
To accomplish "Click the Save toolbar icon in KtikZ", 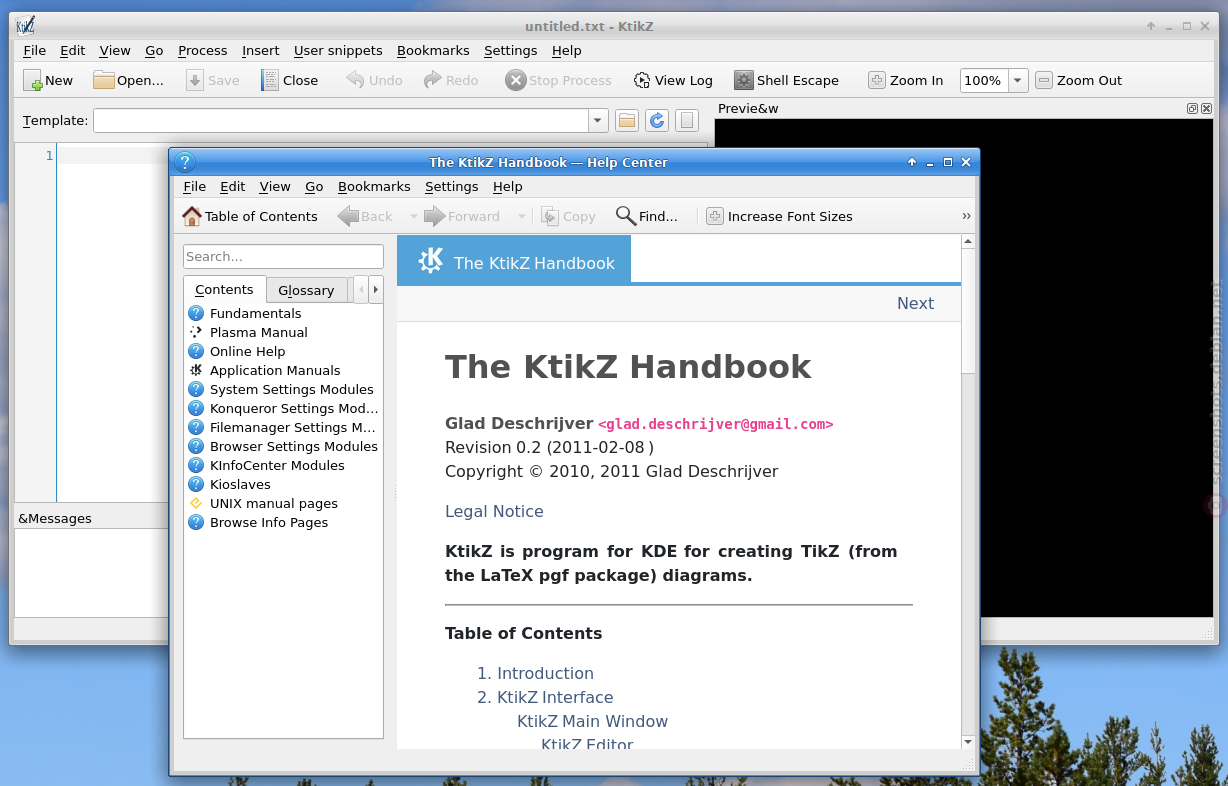I will tap(195, 80).
